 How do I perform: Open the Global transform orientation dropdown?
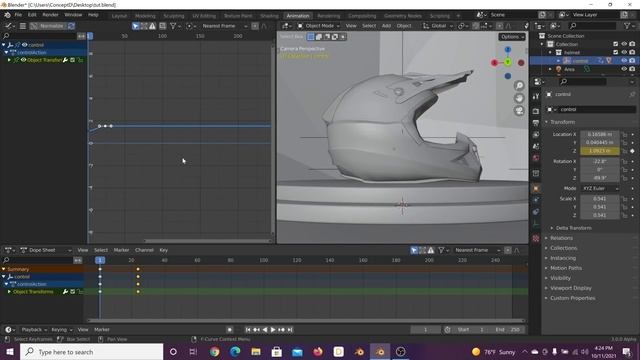pos(438,26)
